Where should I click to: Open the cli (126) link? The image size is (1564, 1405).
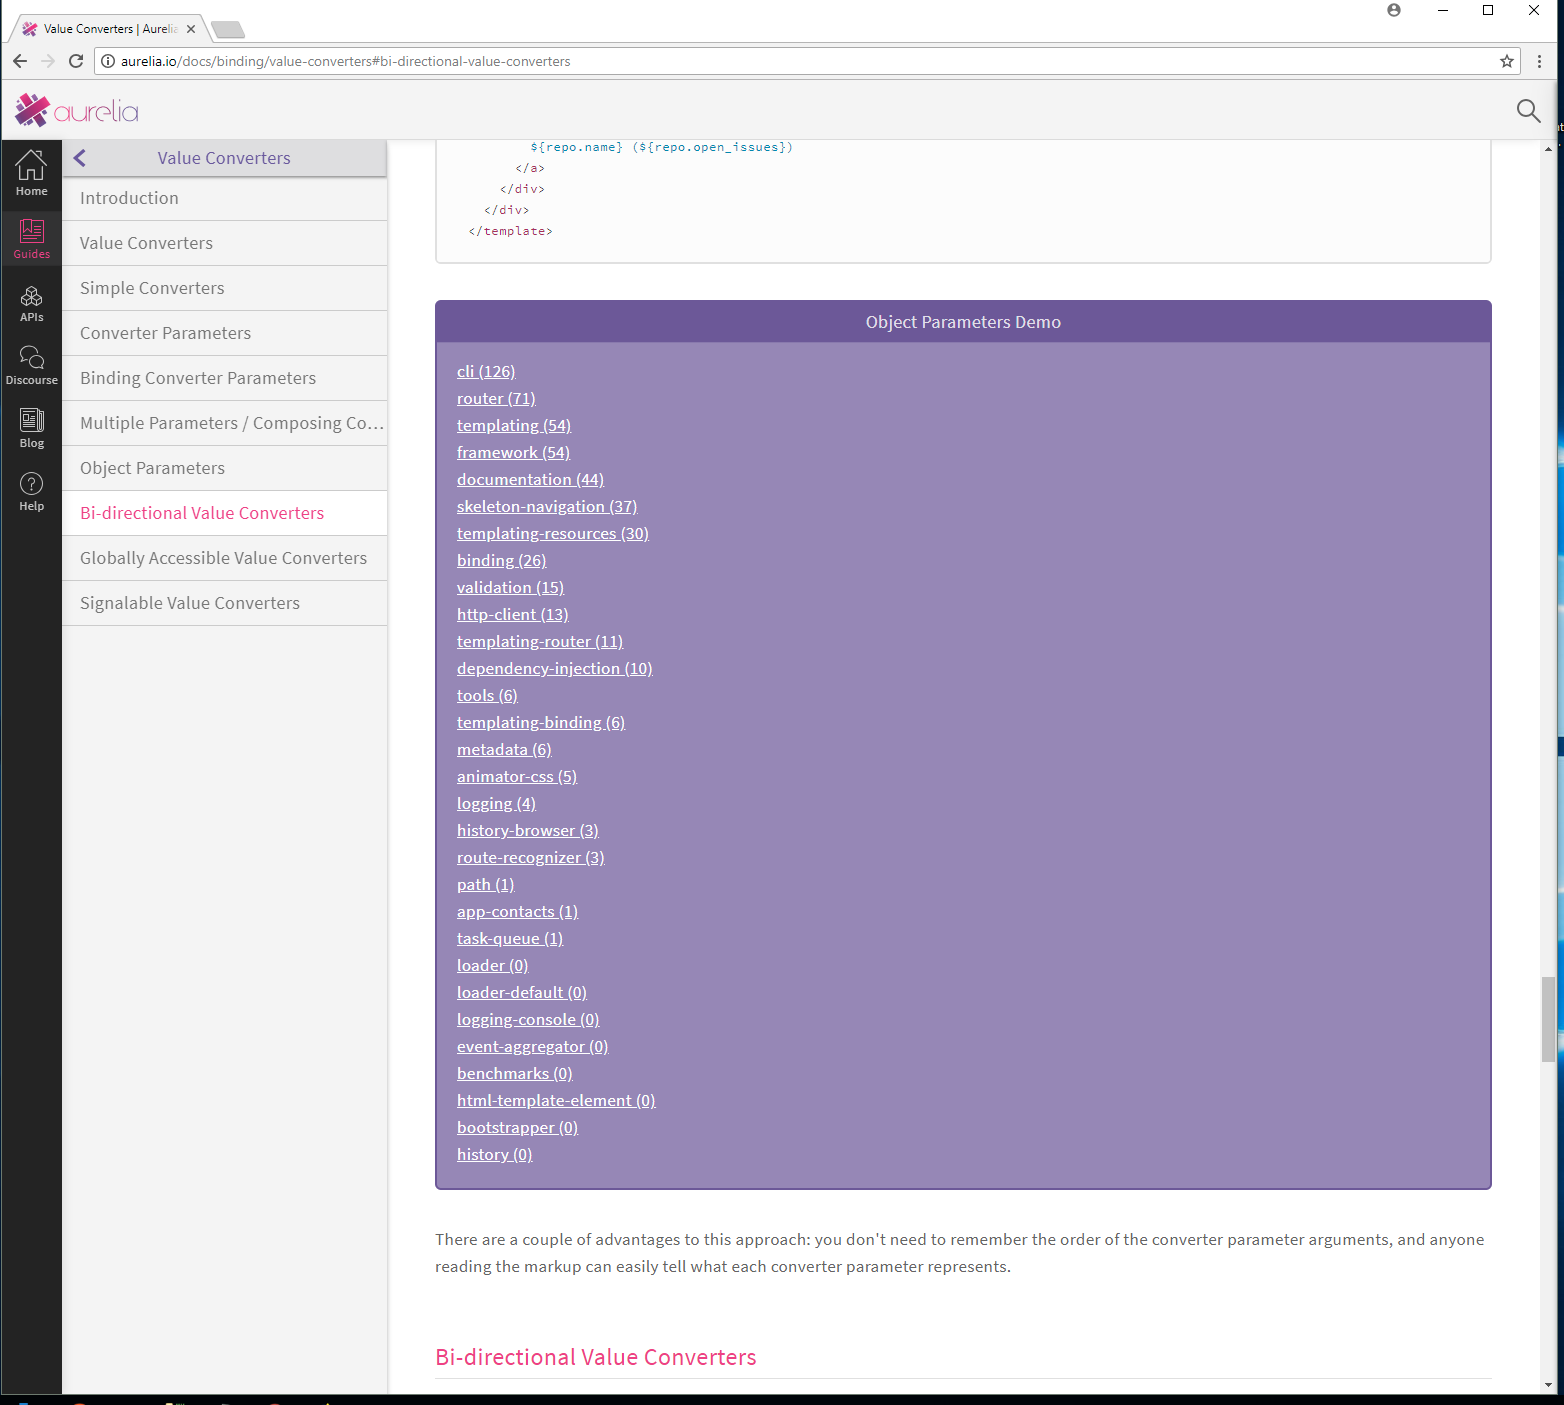point(486,371)
